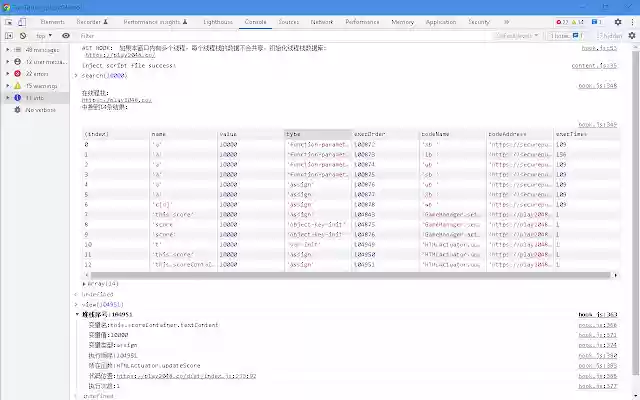
Task: Open the DevTools settings gear icon
Action: tap(618, 22)
